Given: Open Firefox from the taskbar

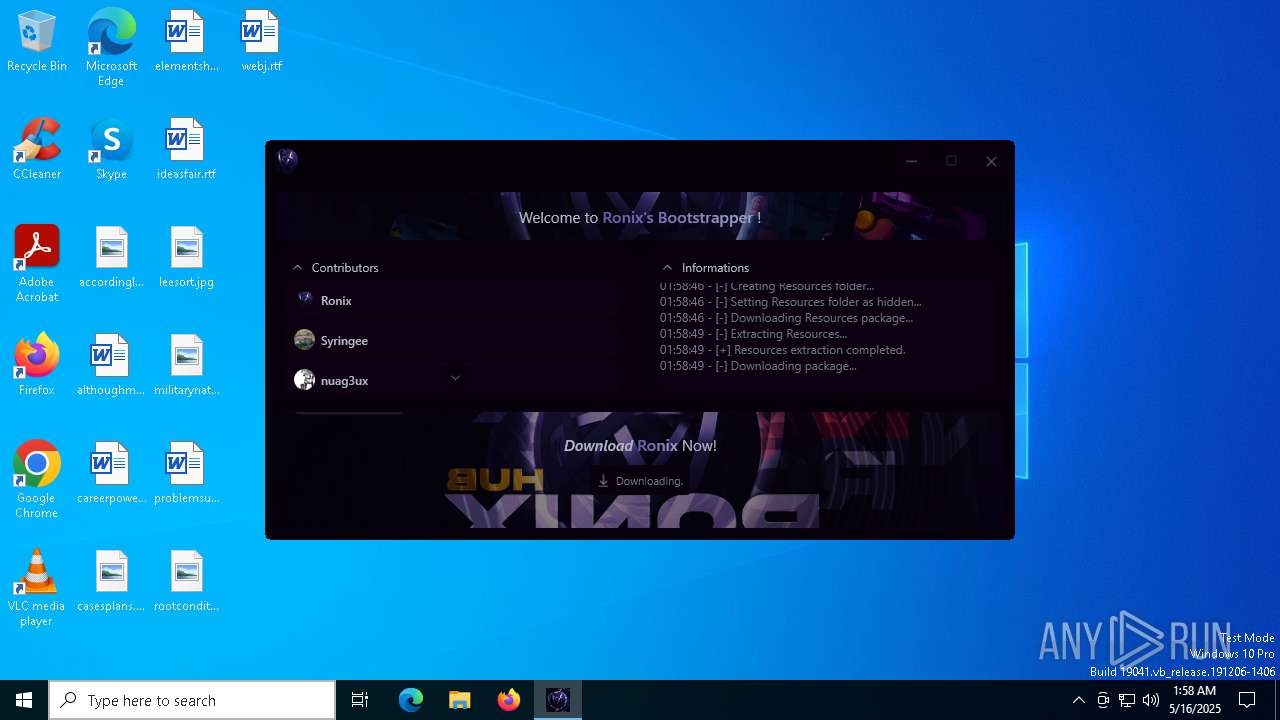Looking at the screenshot, I should tap(509, 700).
